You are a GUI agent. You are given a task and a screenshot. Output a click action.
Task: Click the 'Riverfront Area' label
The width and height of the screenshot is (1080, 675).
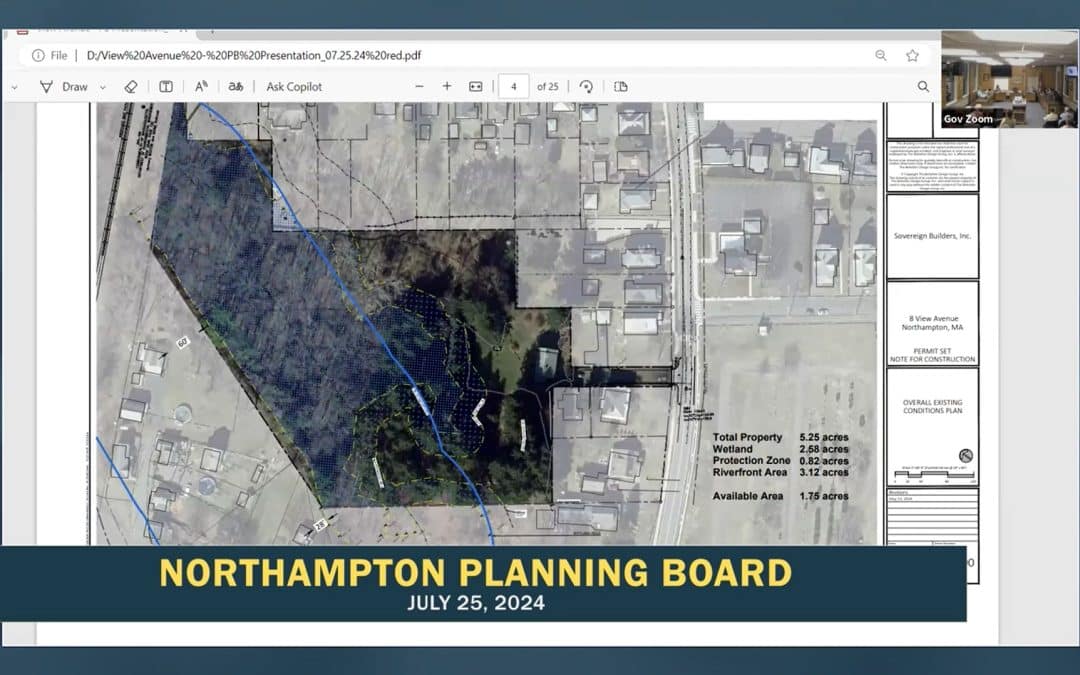click(x=749, y=472)
